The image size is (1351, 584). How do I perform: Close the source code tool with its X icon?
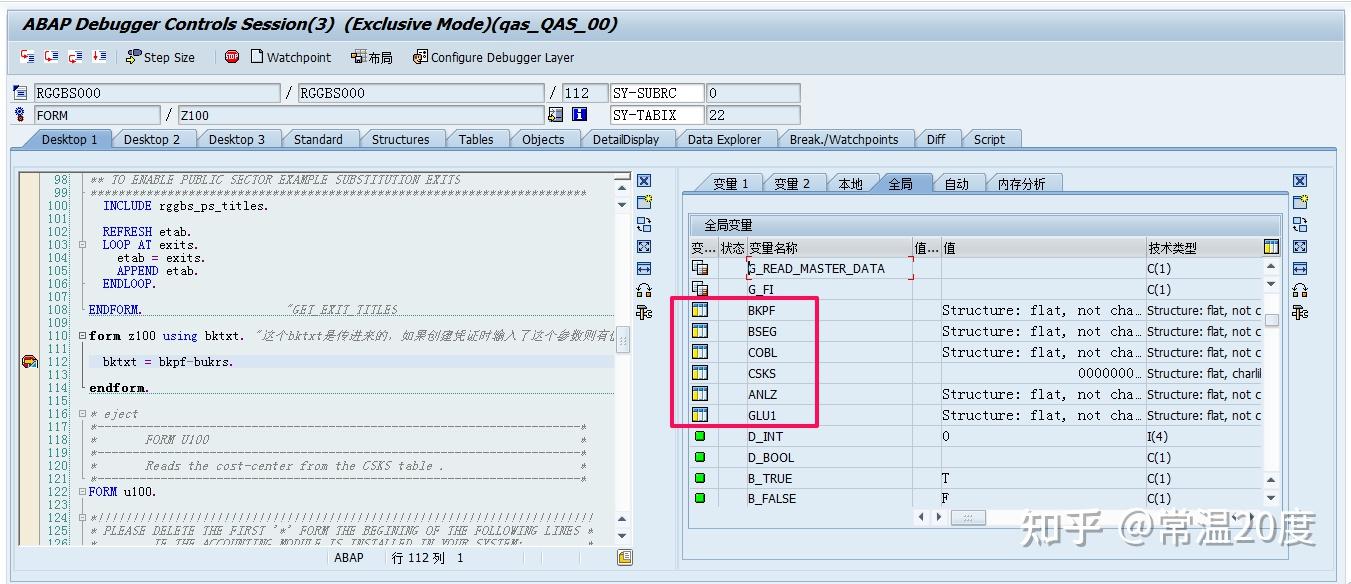(x=644, y=181)
